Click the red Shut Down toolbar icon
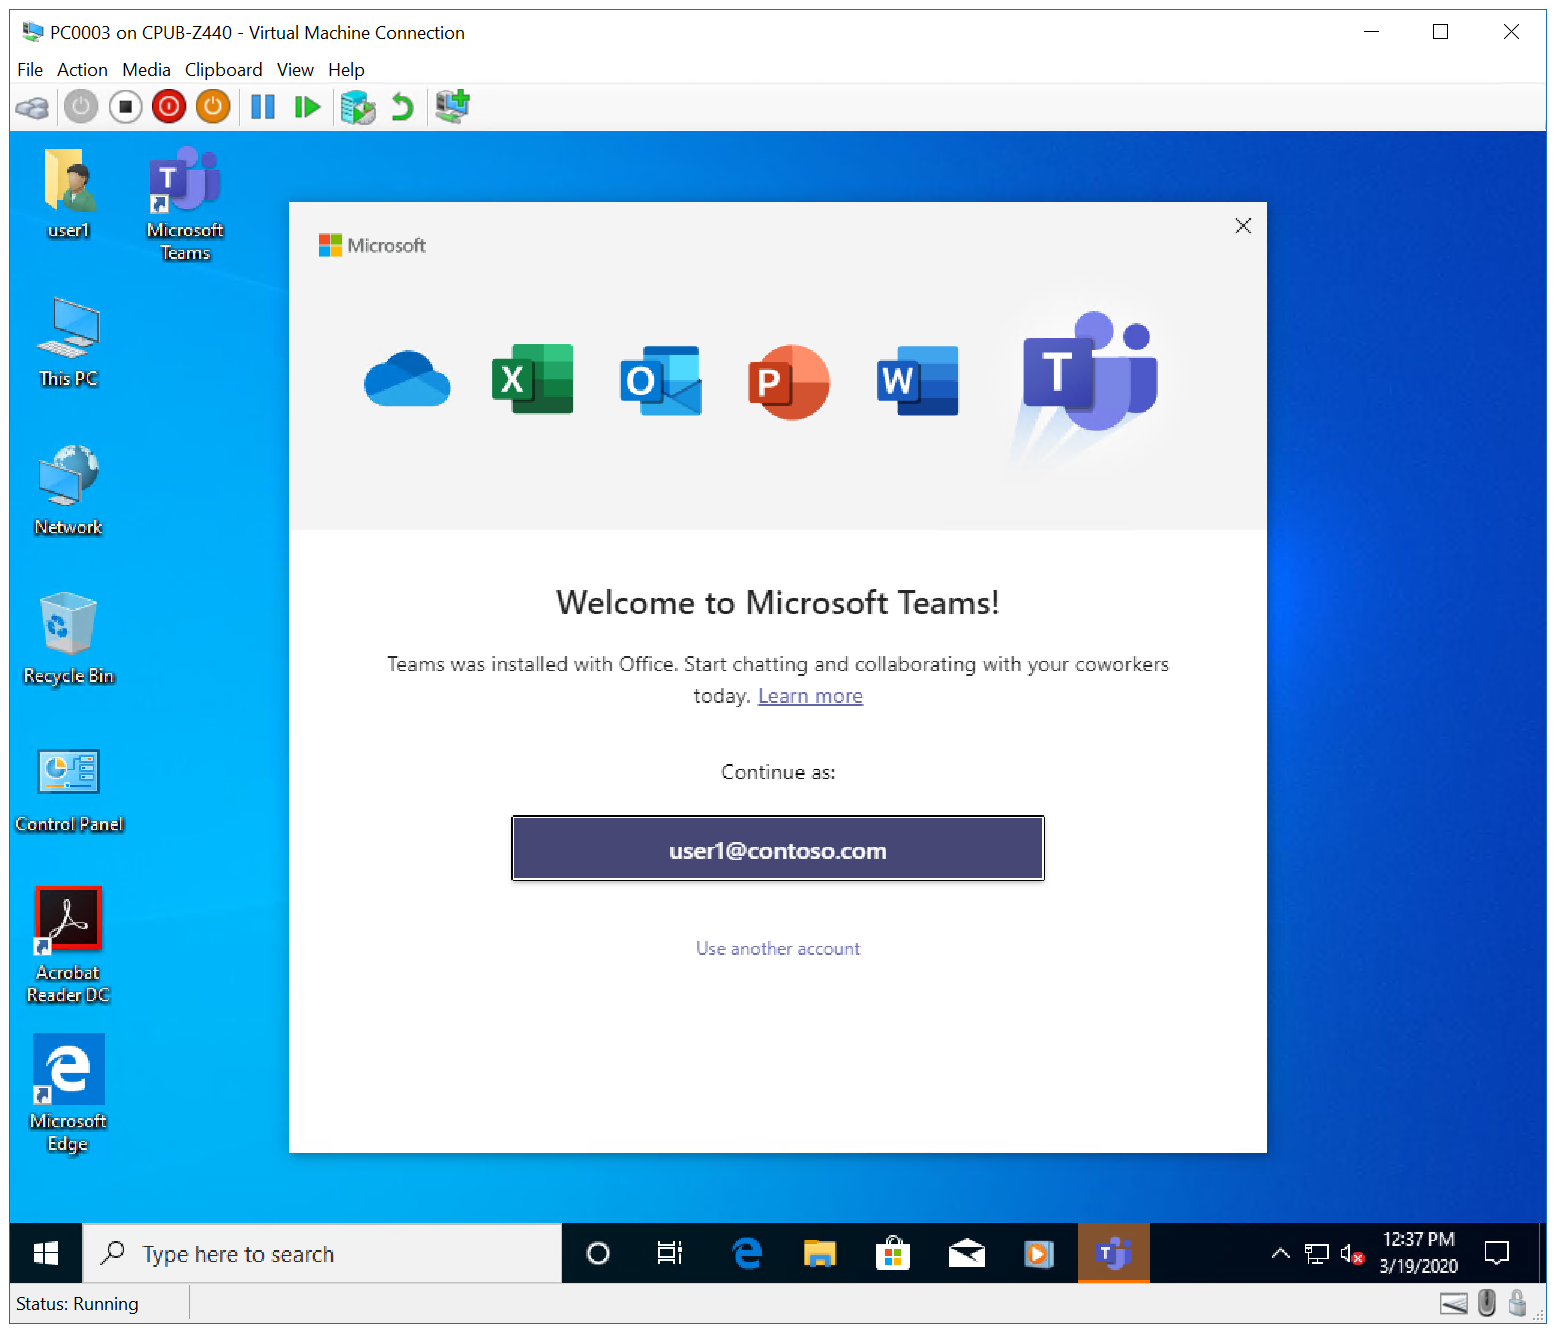This screenshot has width=1558, height=1330. point(169,107)
